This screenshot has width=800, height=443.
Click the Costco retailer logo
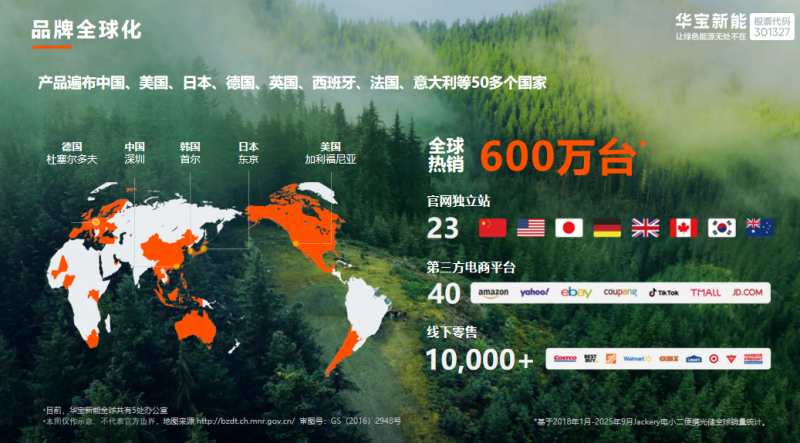coord(566,358)
